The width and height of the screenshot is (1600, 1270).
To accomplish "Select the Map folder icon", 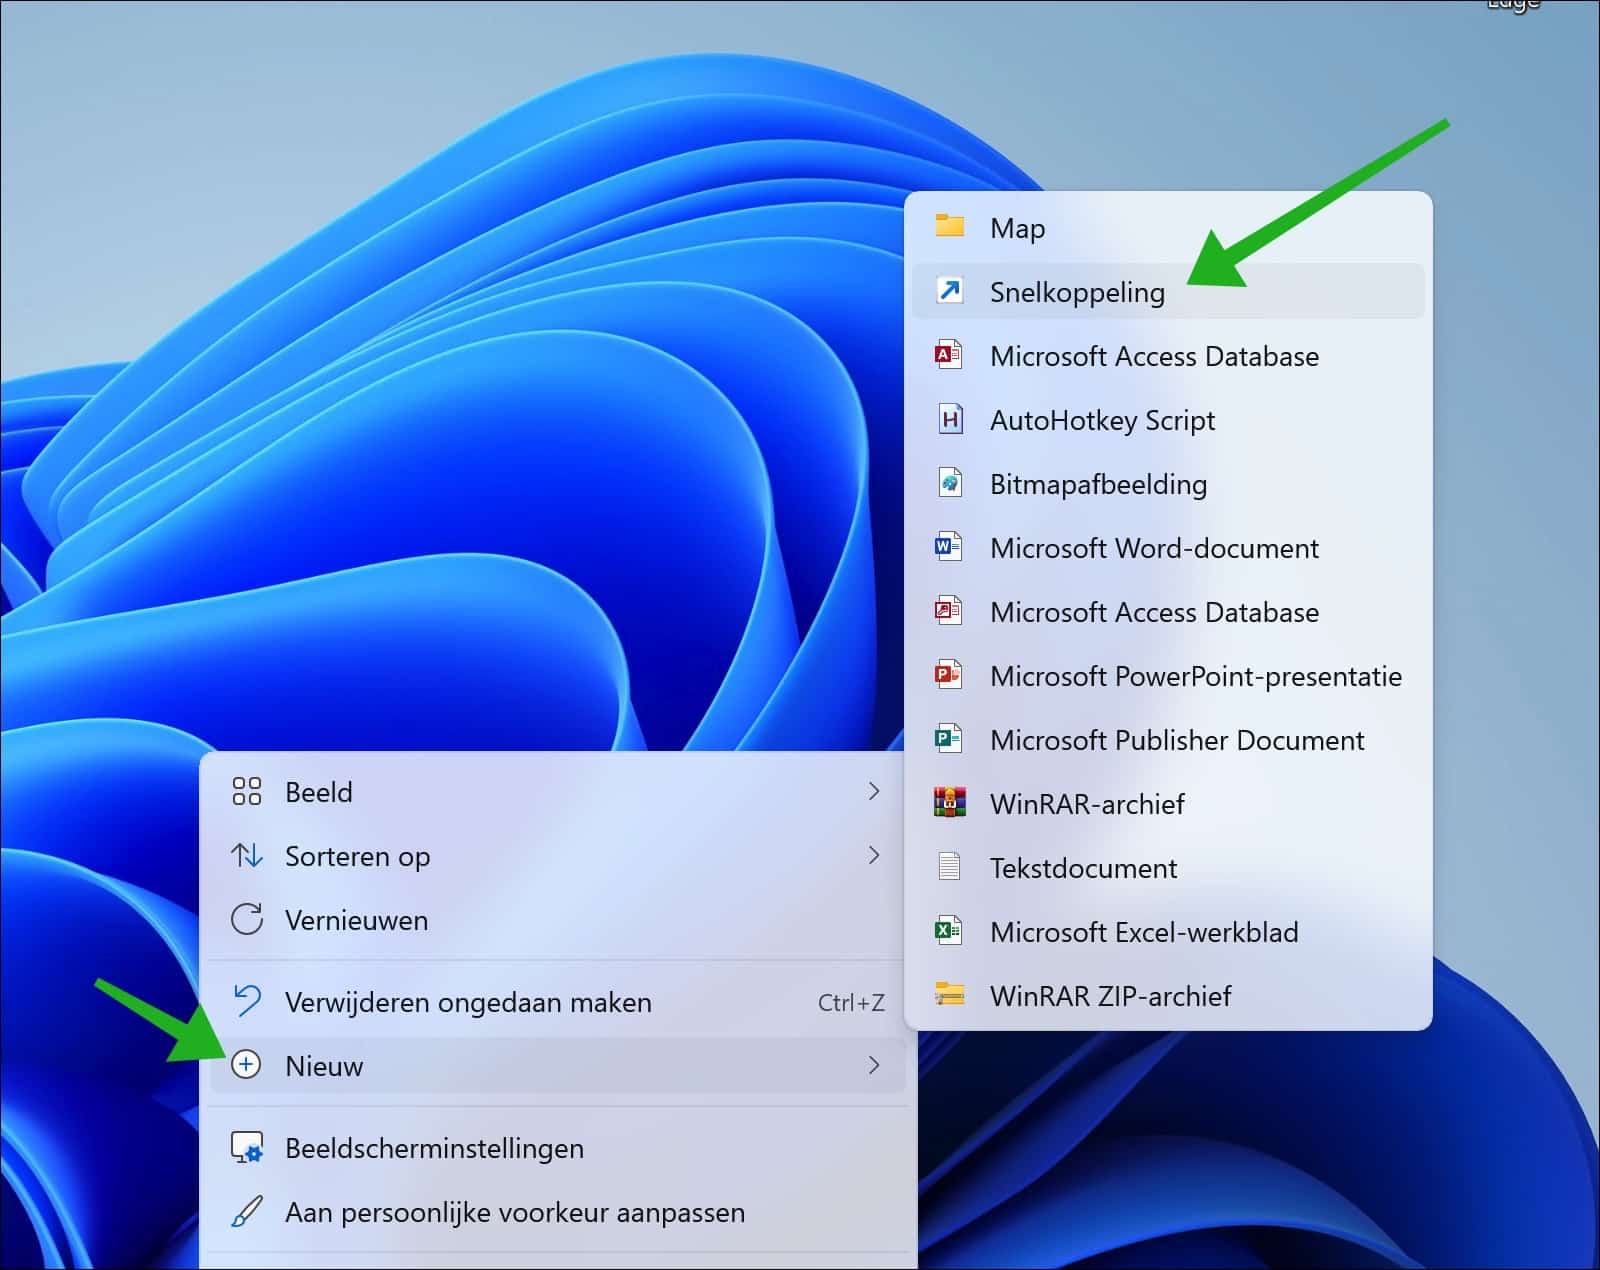I will (950, 228).
